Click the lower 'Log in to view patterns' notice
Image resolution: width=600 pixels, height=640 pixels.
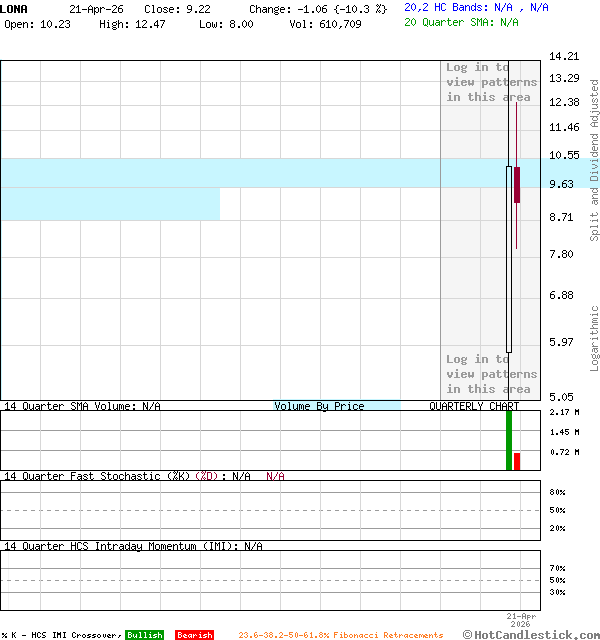(x=491, y=374)
